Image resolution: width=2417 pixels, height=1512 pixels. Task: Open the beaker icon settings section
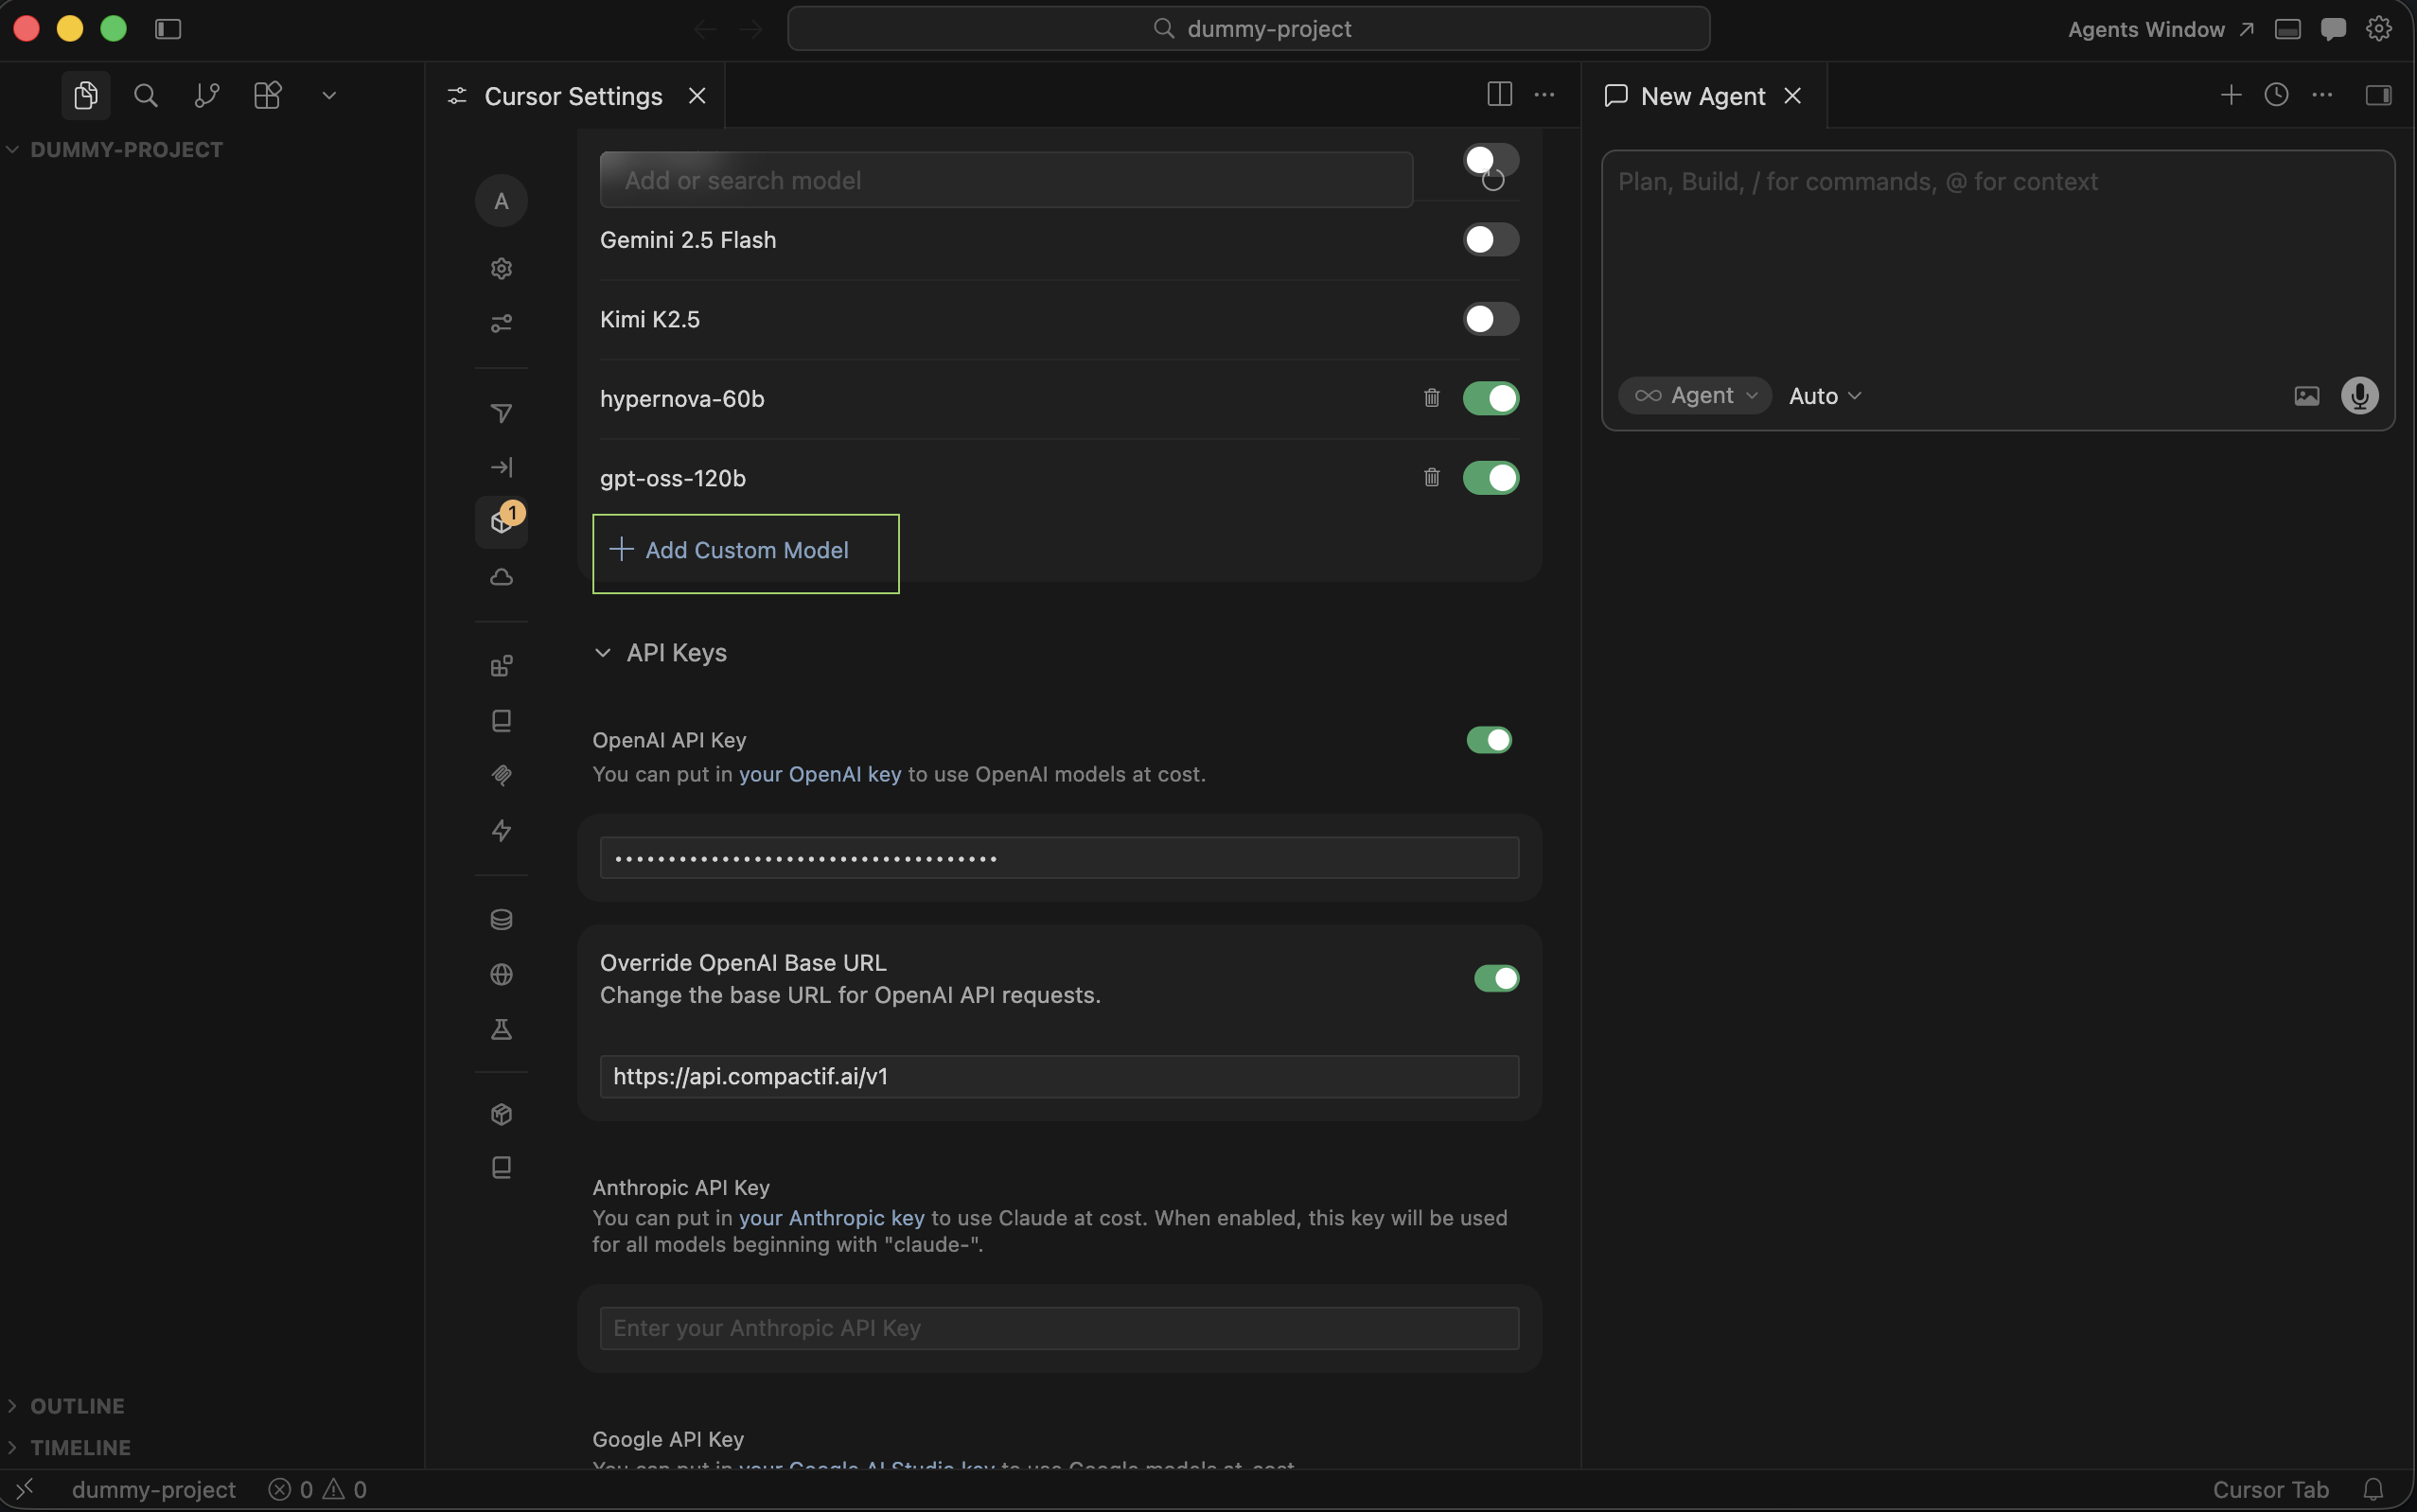point(502,1029)
